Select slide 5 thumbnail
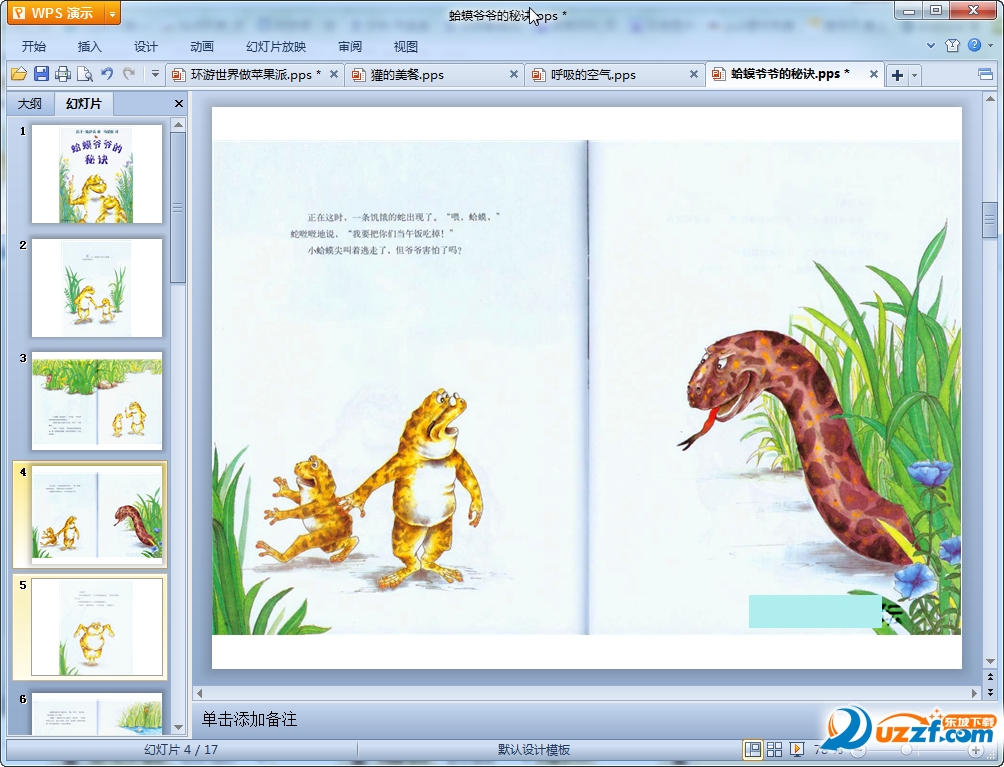 [97, 627]
